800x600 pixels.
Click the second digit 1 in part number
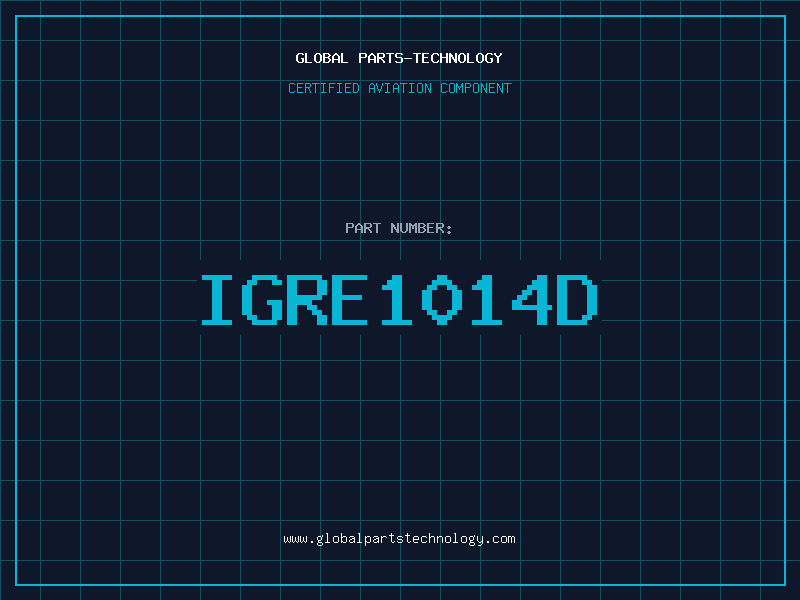(489, 300)
